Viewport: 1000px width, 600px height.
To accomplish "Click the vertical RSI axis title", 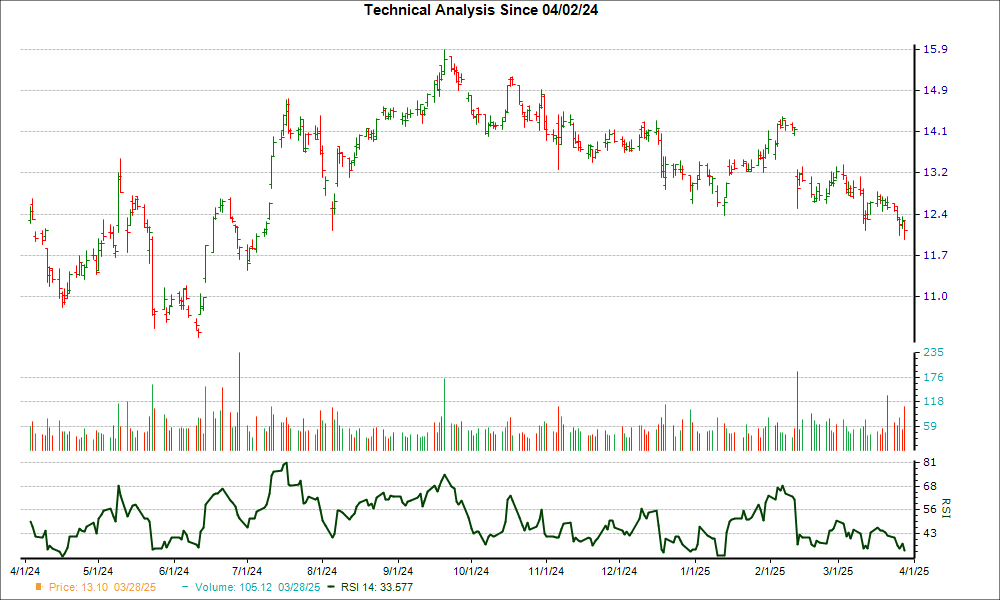I will 945,508.
